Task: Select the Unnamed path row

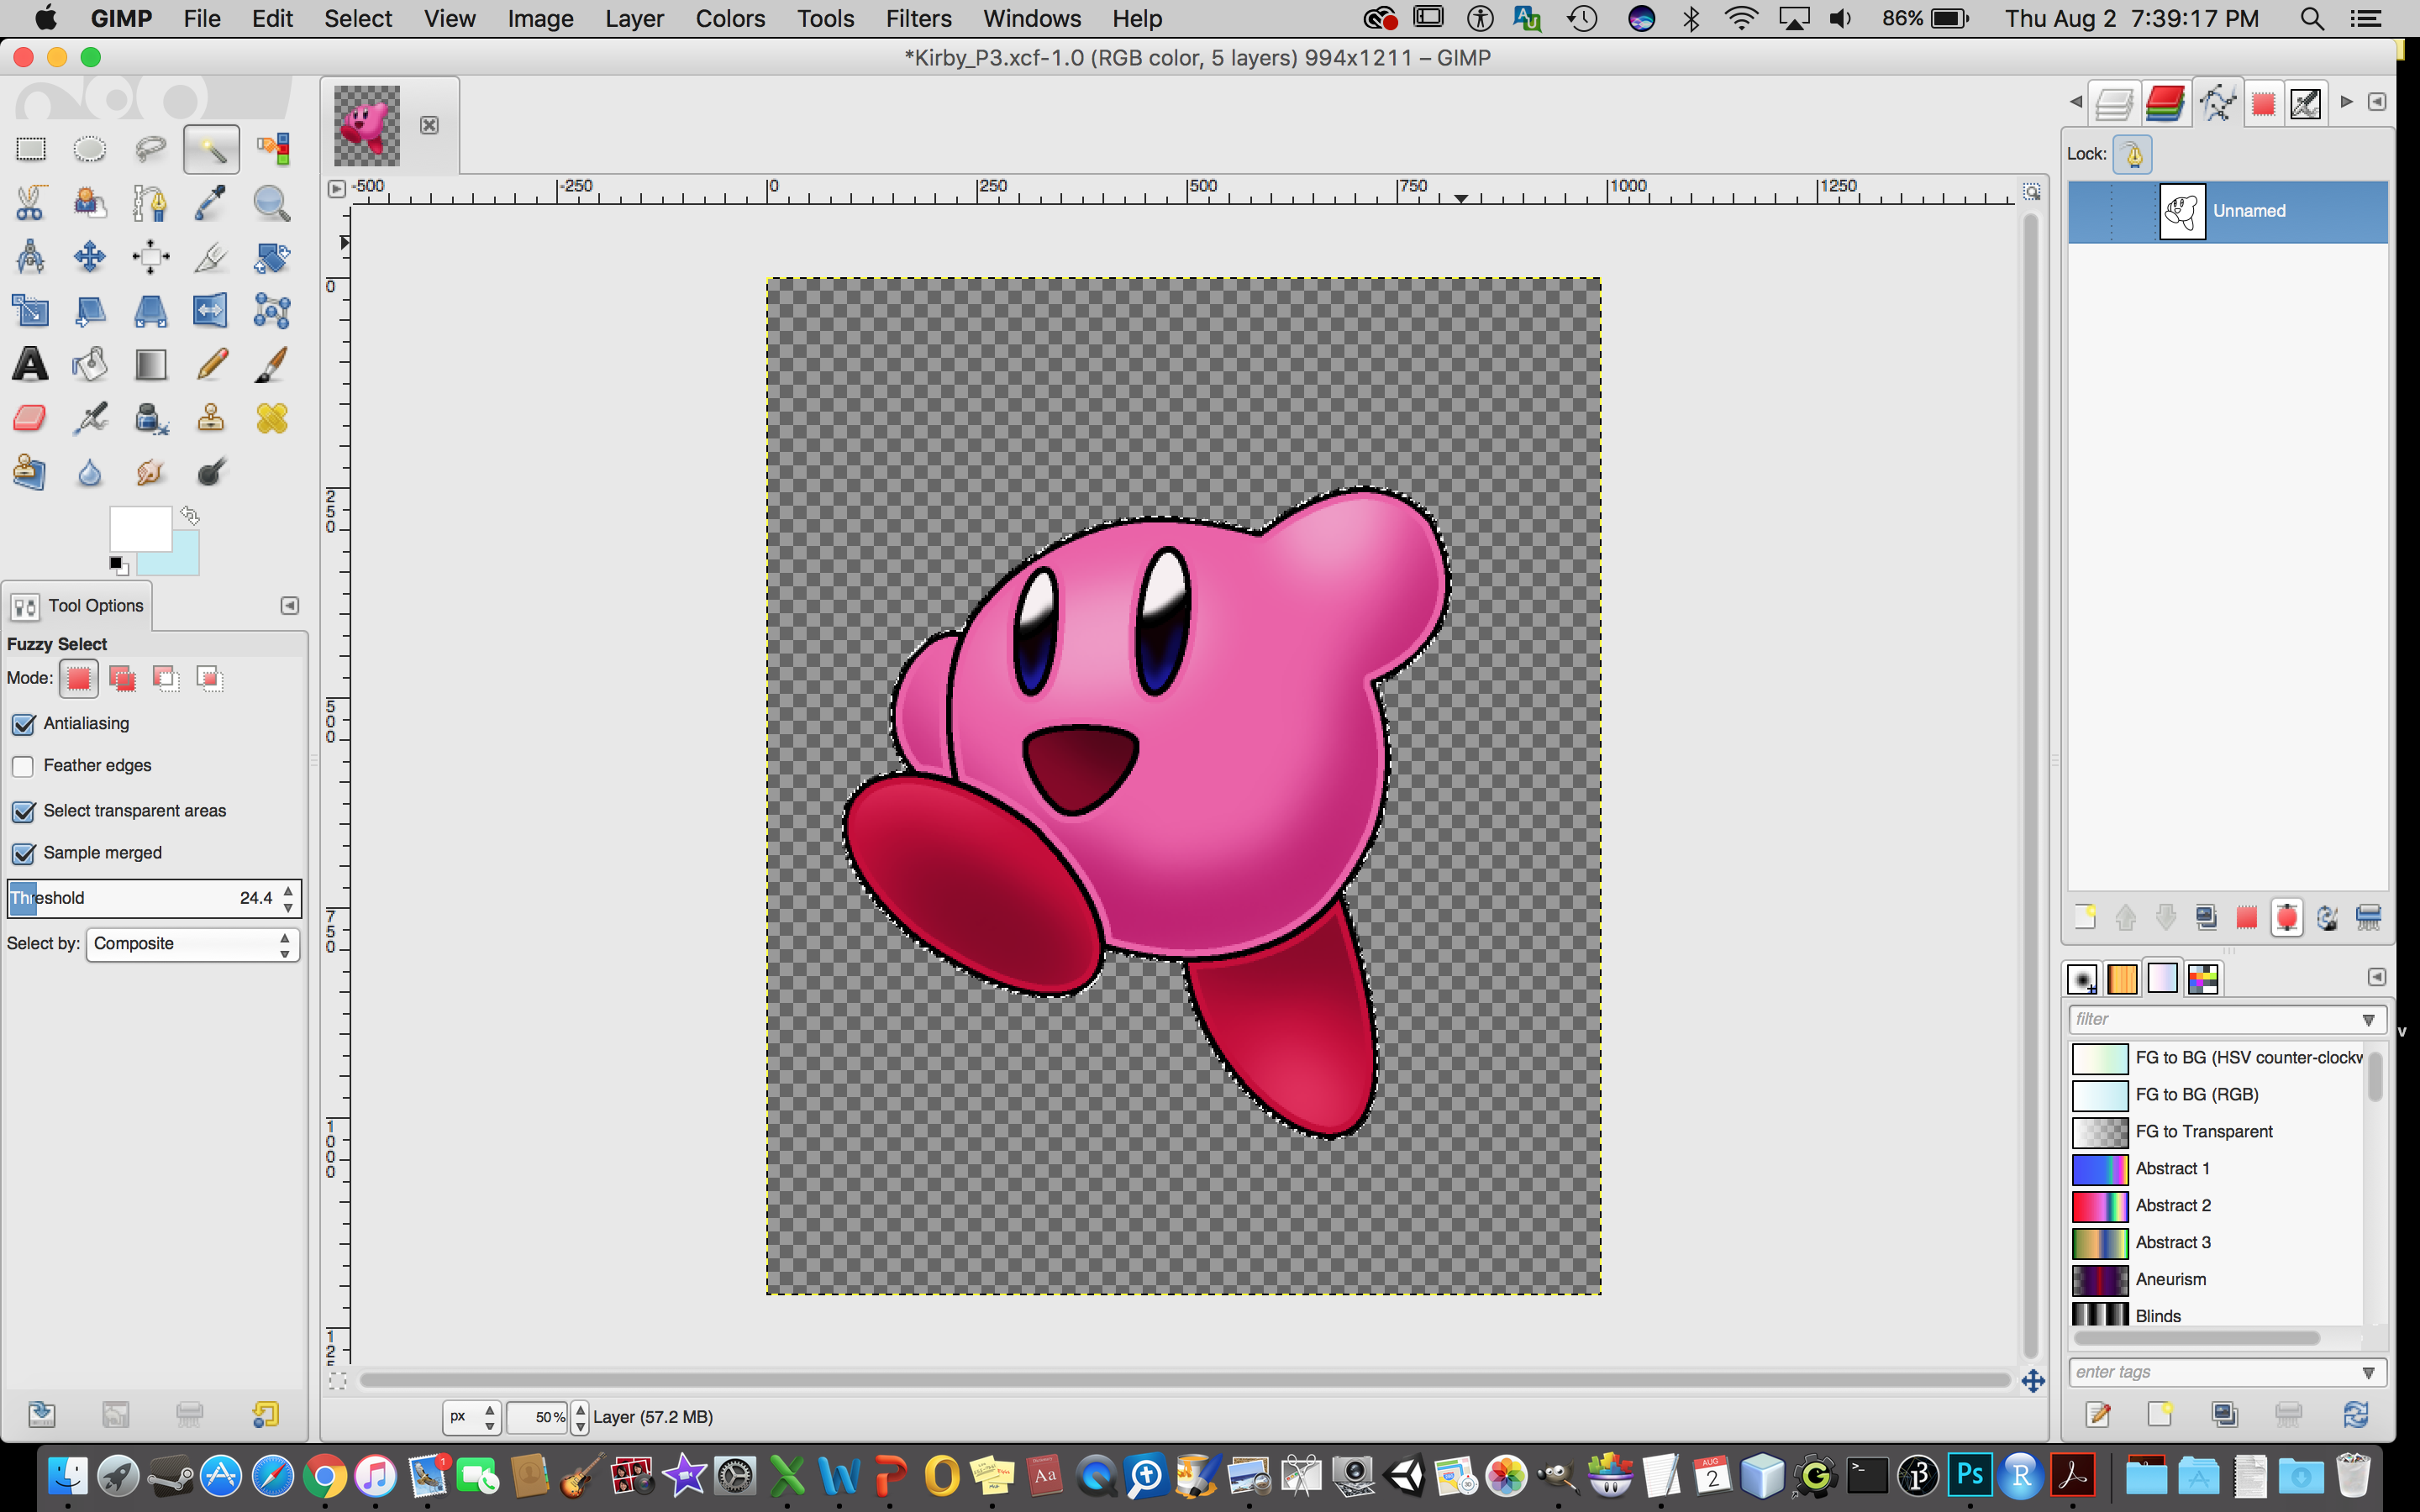Action: point(2228,212)
